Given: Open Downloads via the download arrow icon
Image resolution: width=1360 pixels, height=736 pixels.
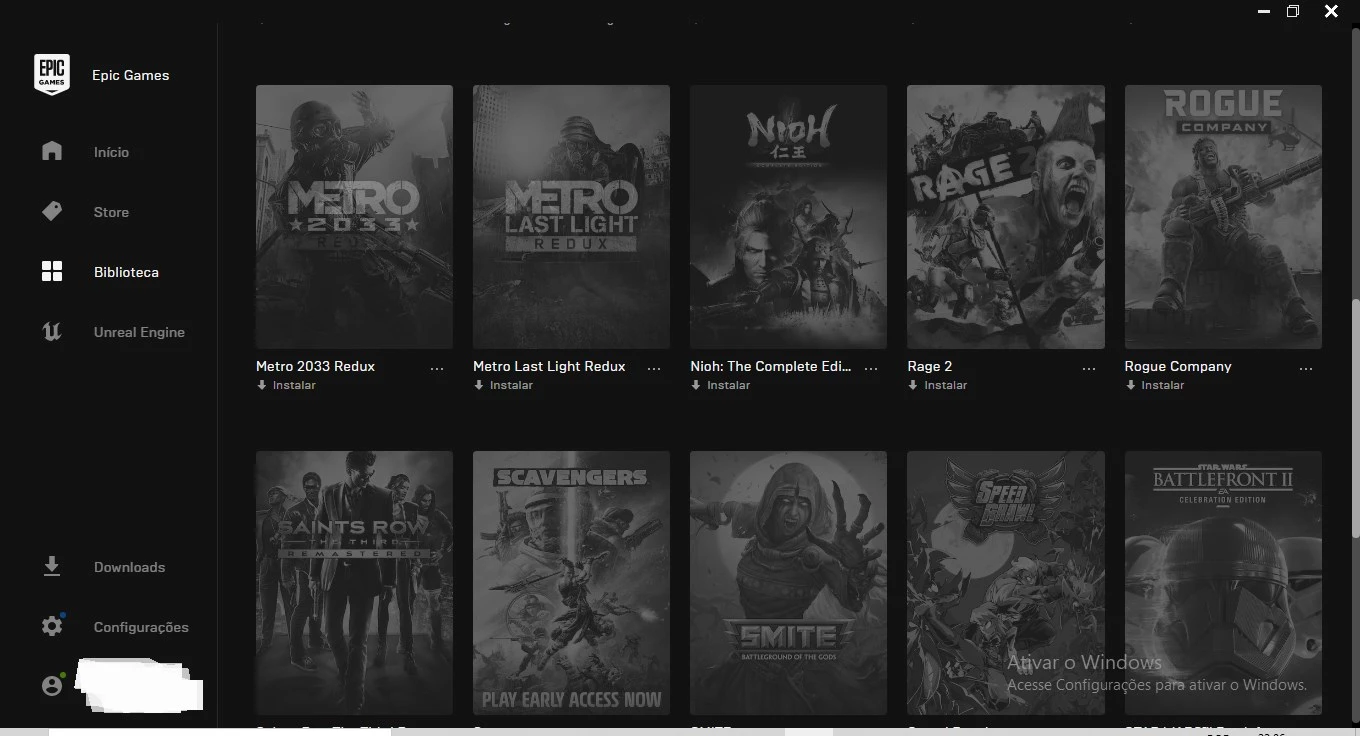Looking at the screenshot, I should tap(52, 567).
